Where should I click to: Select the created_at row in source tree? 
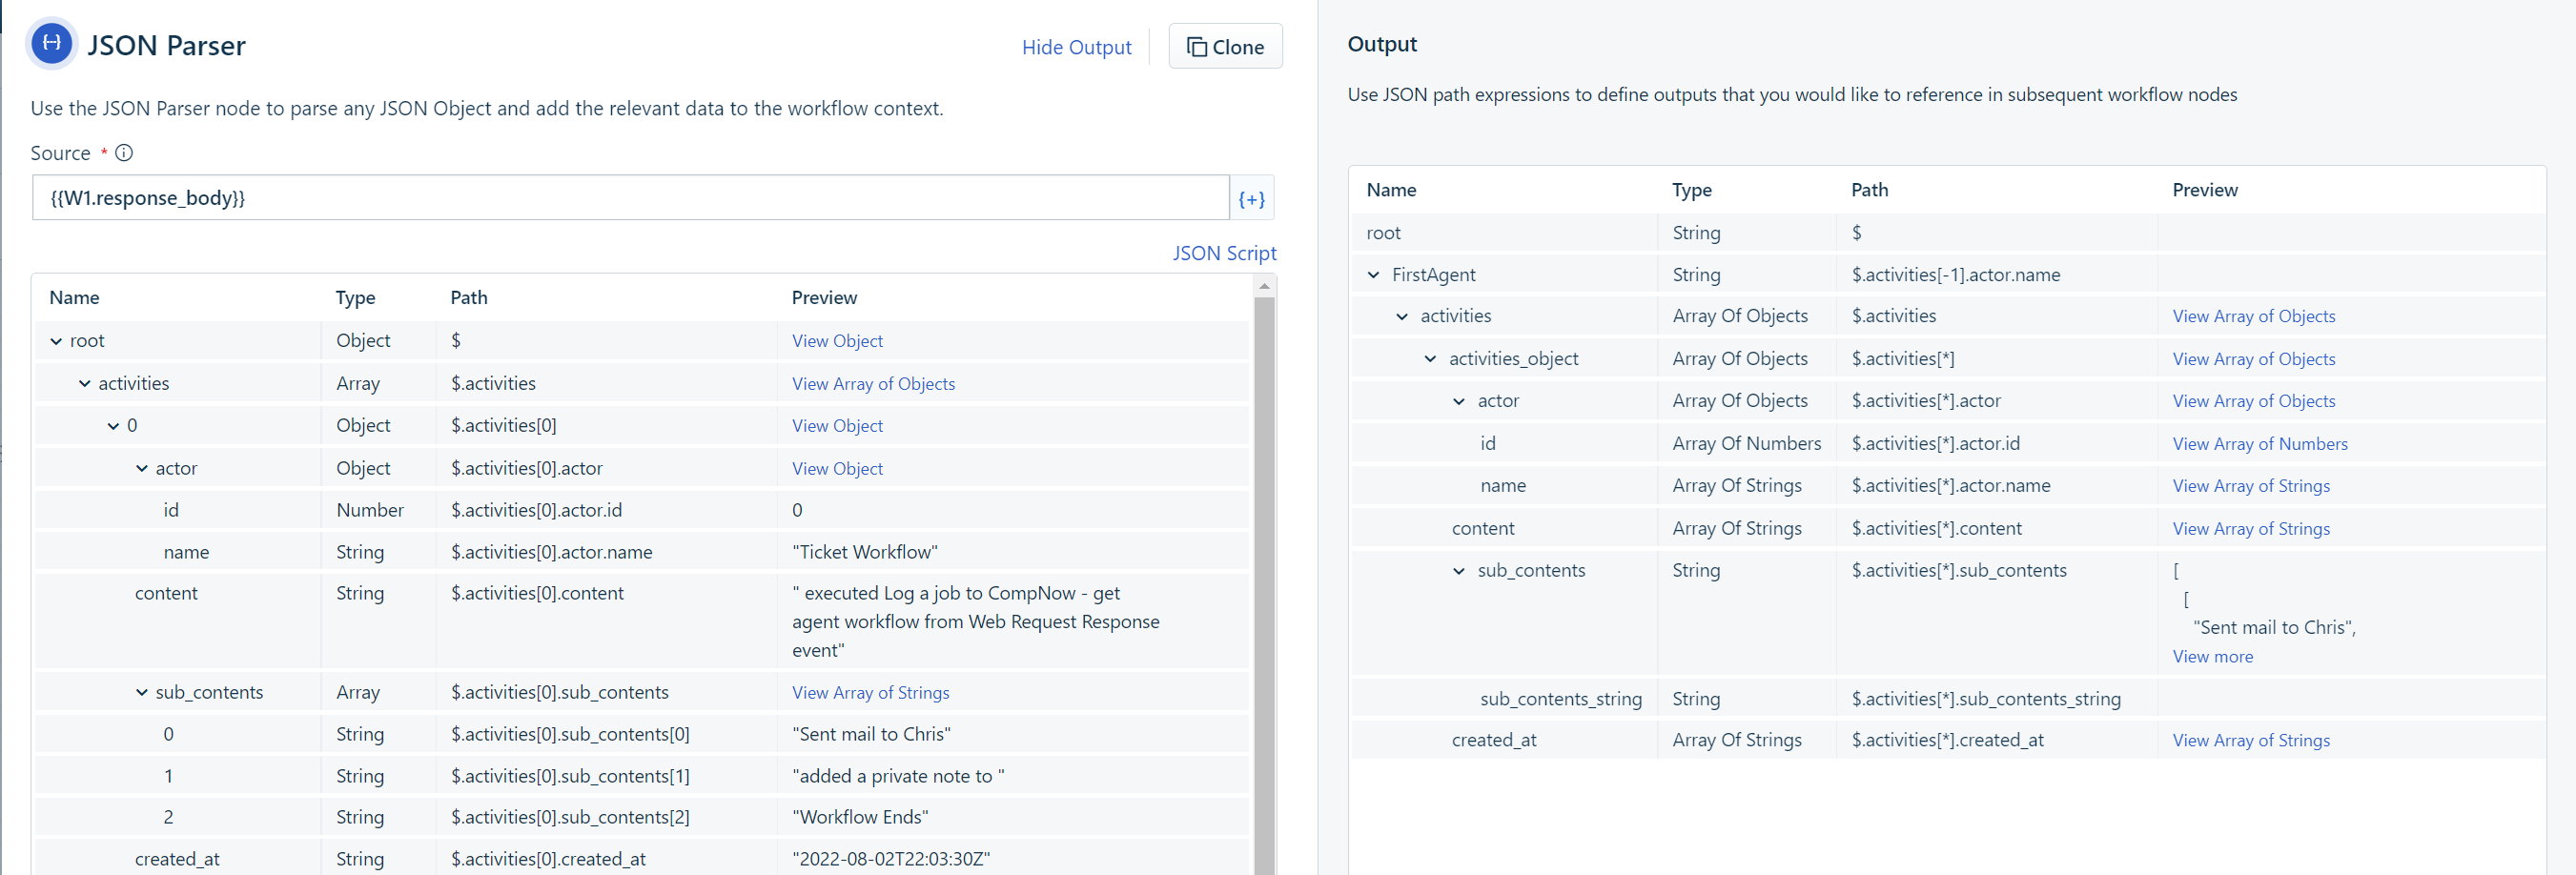(641, 859)
